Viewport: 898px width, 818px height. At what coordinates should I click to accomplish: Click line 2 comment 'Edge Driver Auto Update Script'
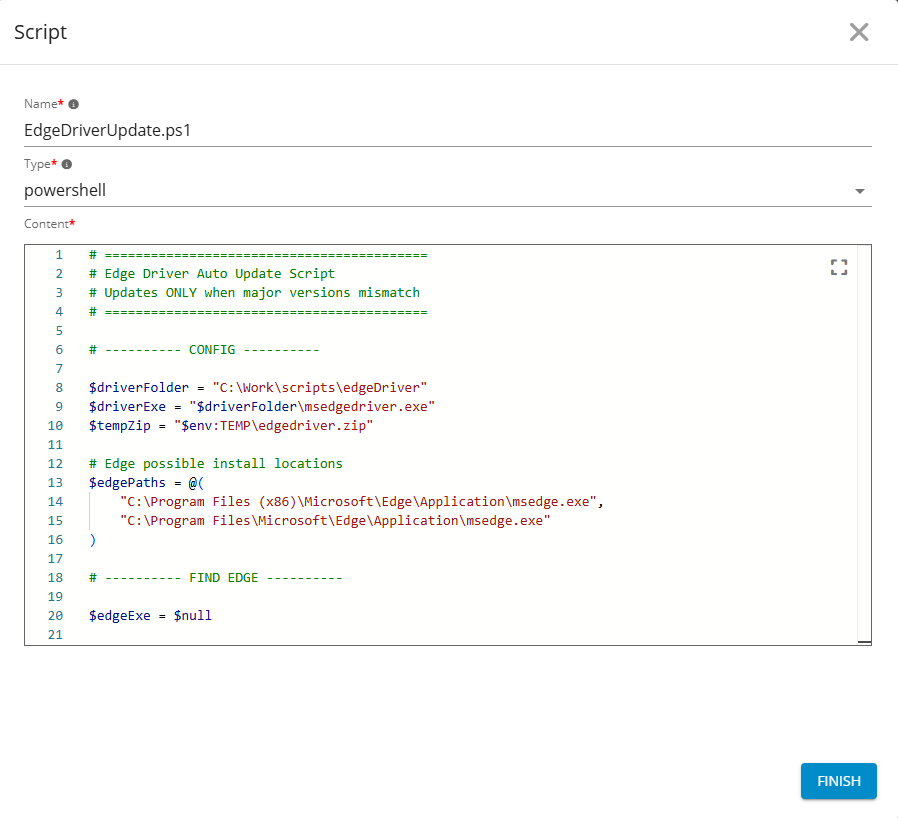click(211, 274)
